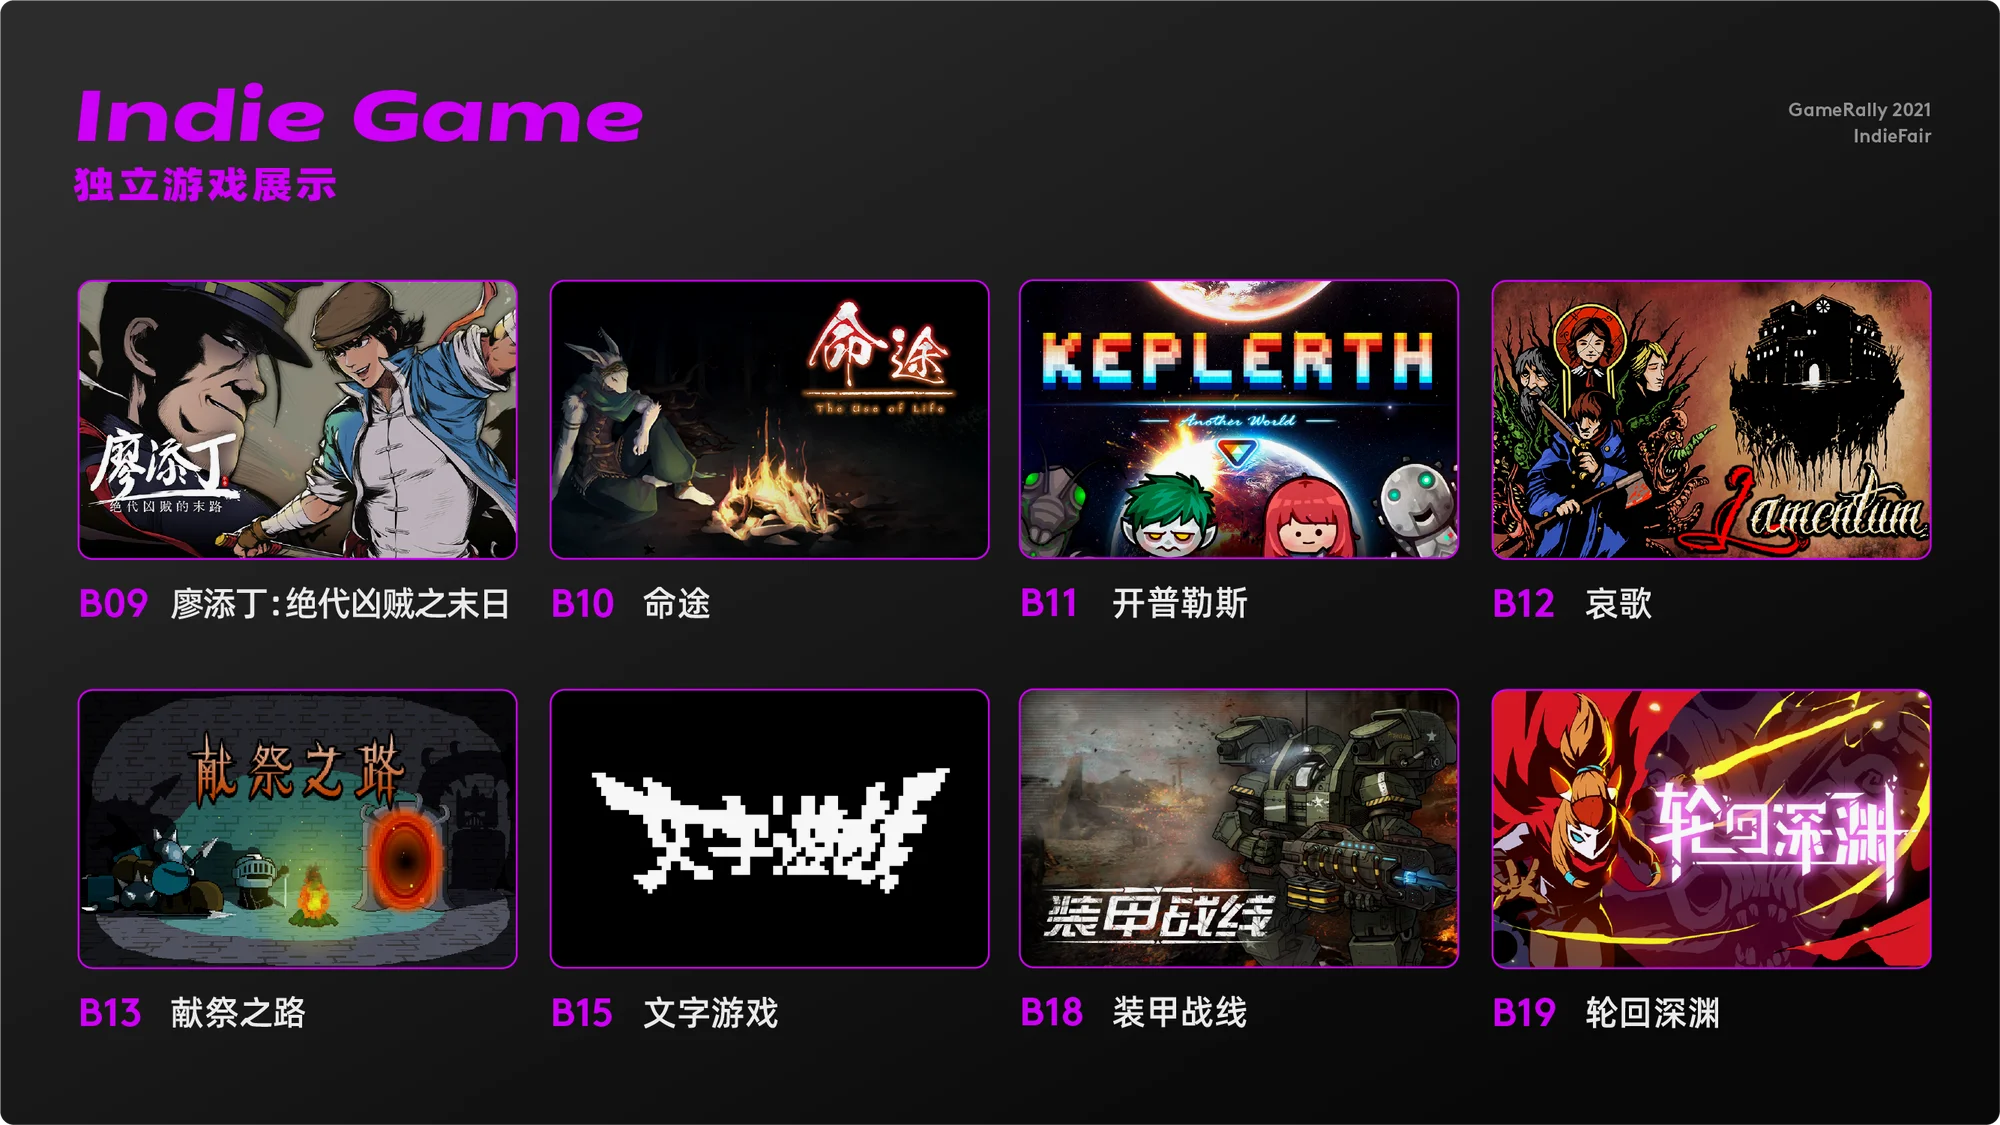This screenshot has width=2000, height=1125.
Task: Open the 献祭之路 pixel art thumbnail
Action: [x=298, y=828]
